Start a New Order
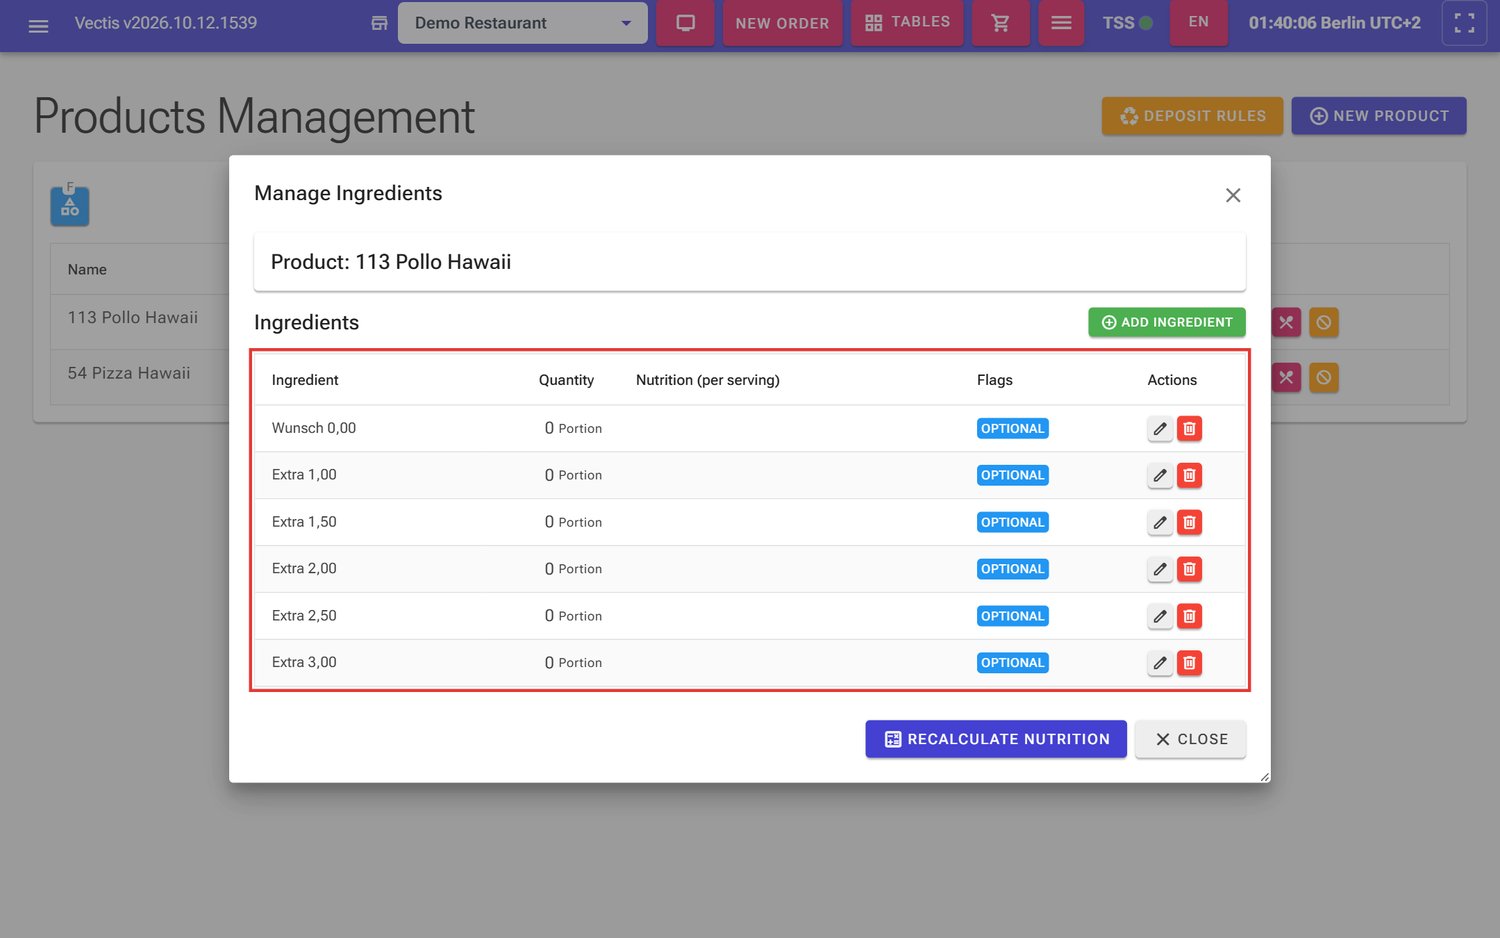Screen dimensions: 1500x938 [x=782, y=23]
